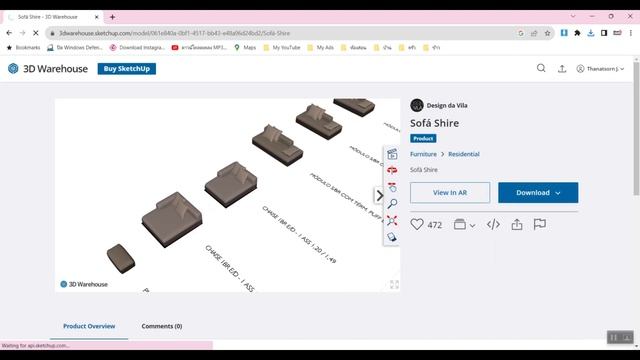Viewport: 640px width, 360px height.
Task: Open the My Ads bookmark folder
Action: click(320, 47)
